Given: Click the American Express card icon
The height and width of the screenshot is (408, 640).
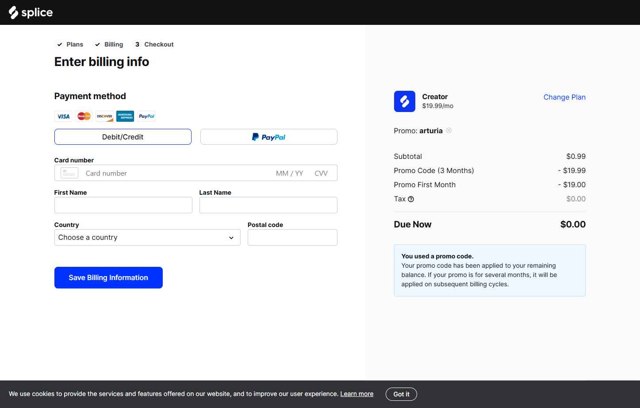Looking at the screenshot, I should pos(125,116).
